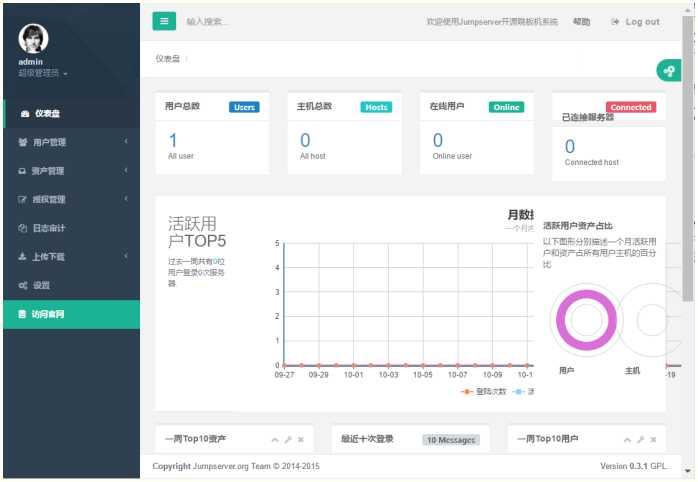Expand the 资产管理 submenu arrow
Viewport: 698px width, 482px height.
126,170
